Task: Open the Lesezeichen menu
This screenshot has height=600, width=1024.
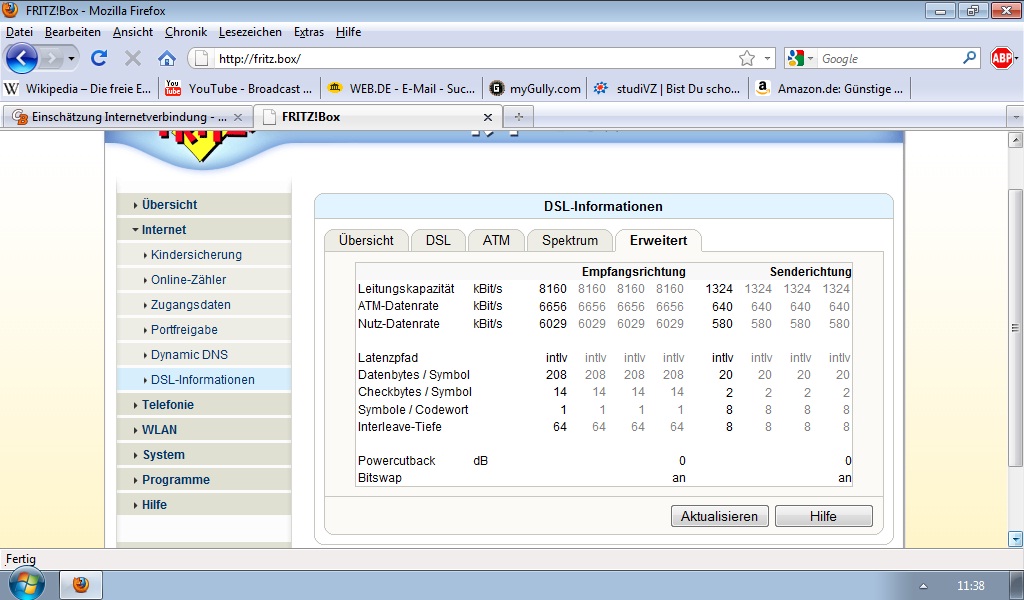Action: (x=250, y=32)
